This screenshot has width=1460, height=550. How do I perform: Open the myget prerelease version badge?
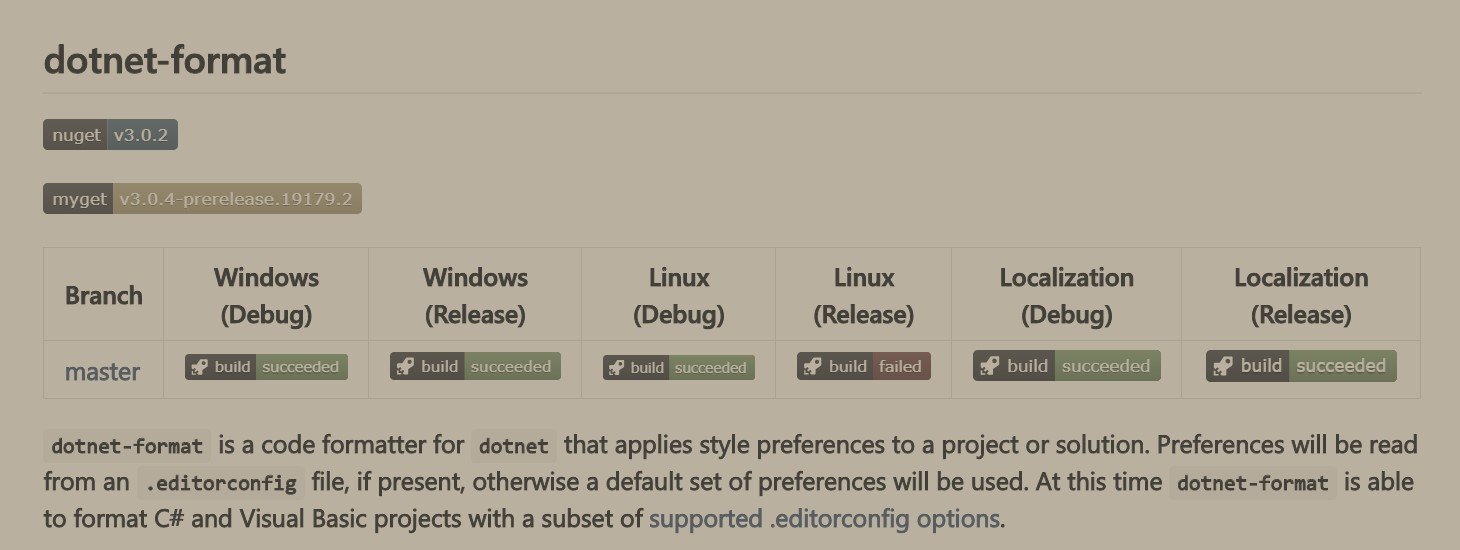pyautogui.click(x=202, y=199)
